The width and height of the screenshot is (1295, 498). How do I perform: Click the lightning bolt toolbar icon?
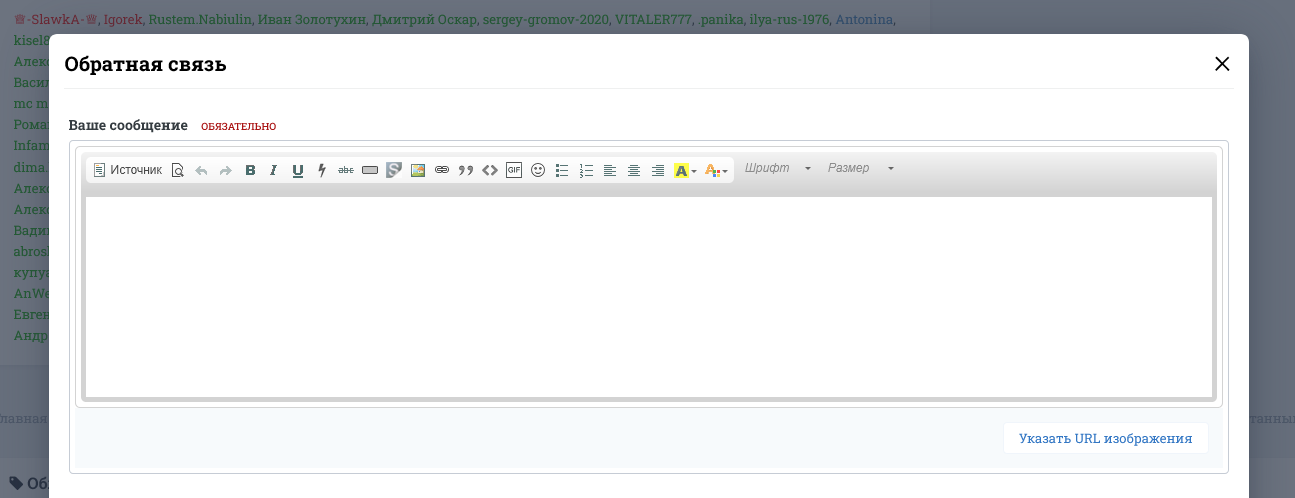(x=322, y=170)
